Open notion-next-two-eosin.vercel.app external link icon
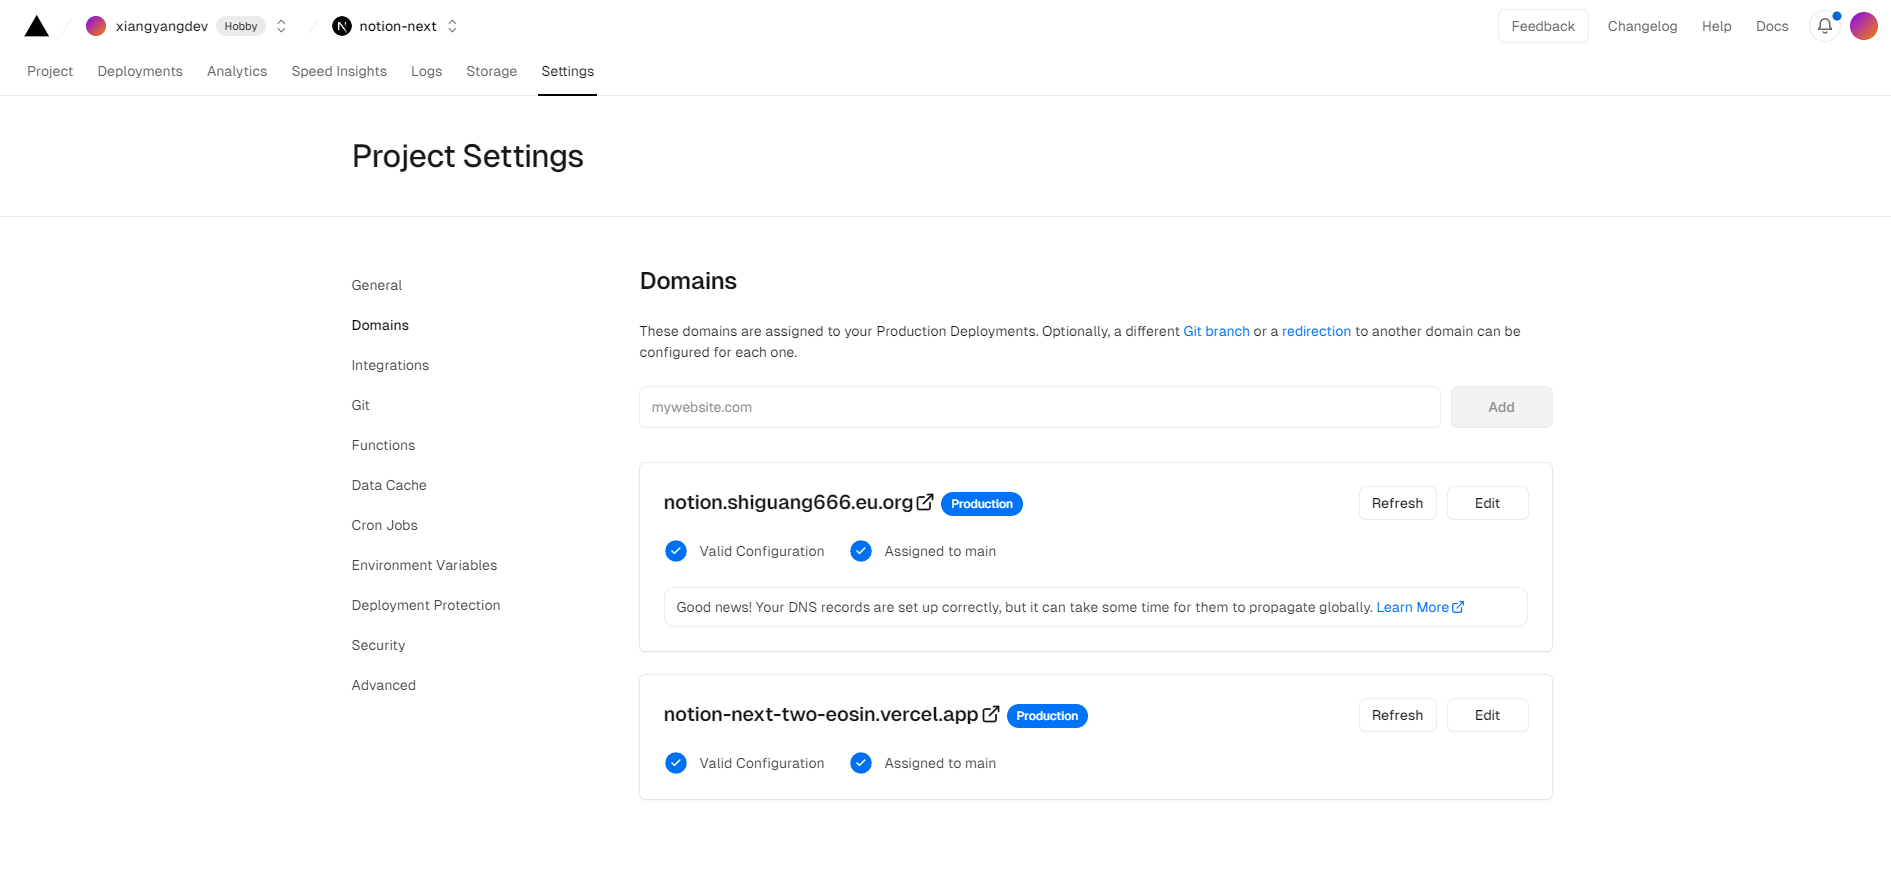 (x=991, y=714)
